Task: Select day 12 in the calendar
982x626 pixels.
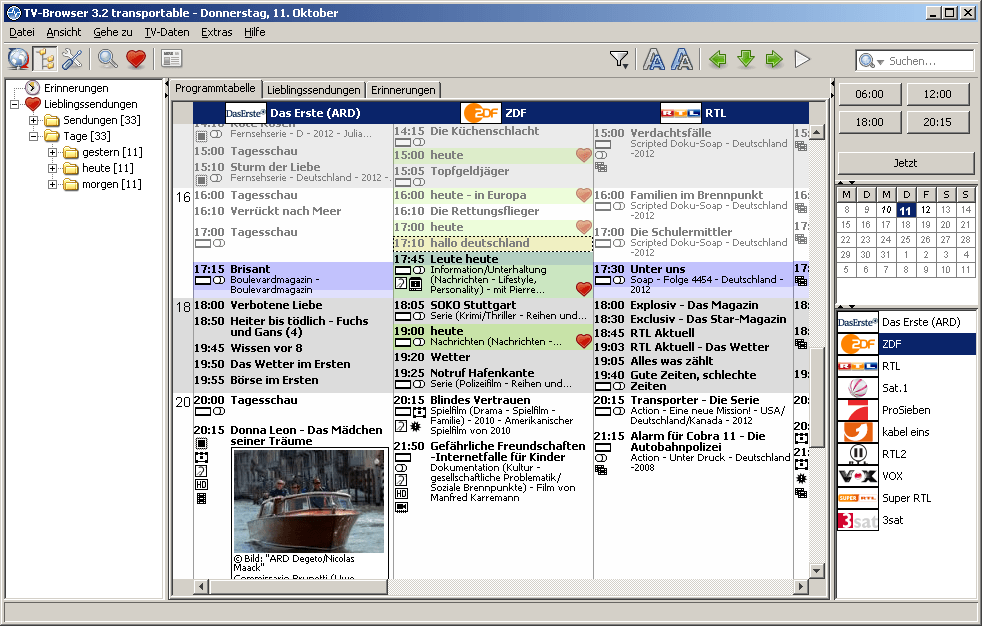Action: [926, 210]
